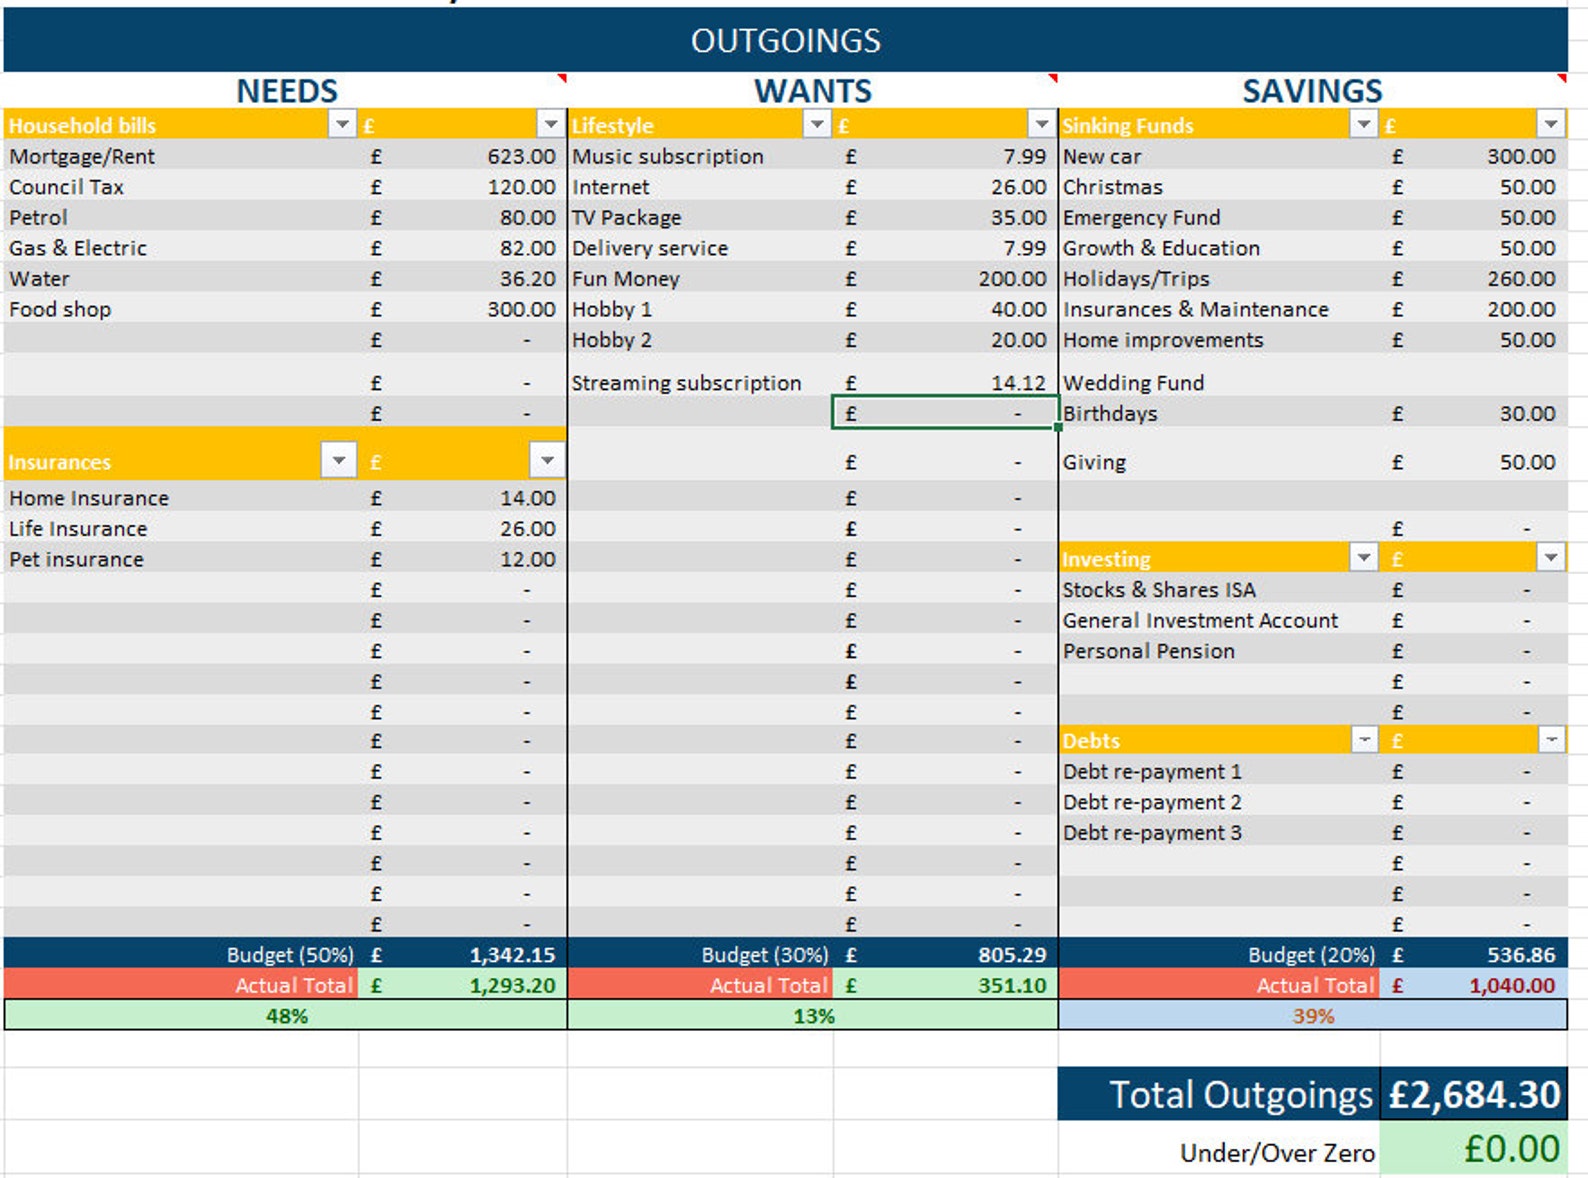The height and width of the screenshot is (1178, 1588).
Task: Select the Fun Money amount cell
Action: tap(945, 278)
